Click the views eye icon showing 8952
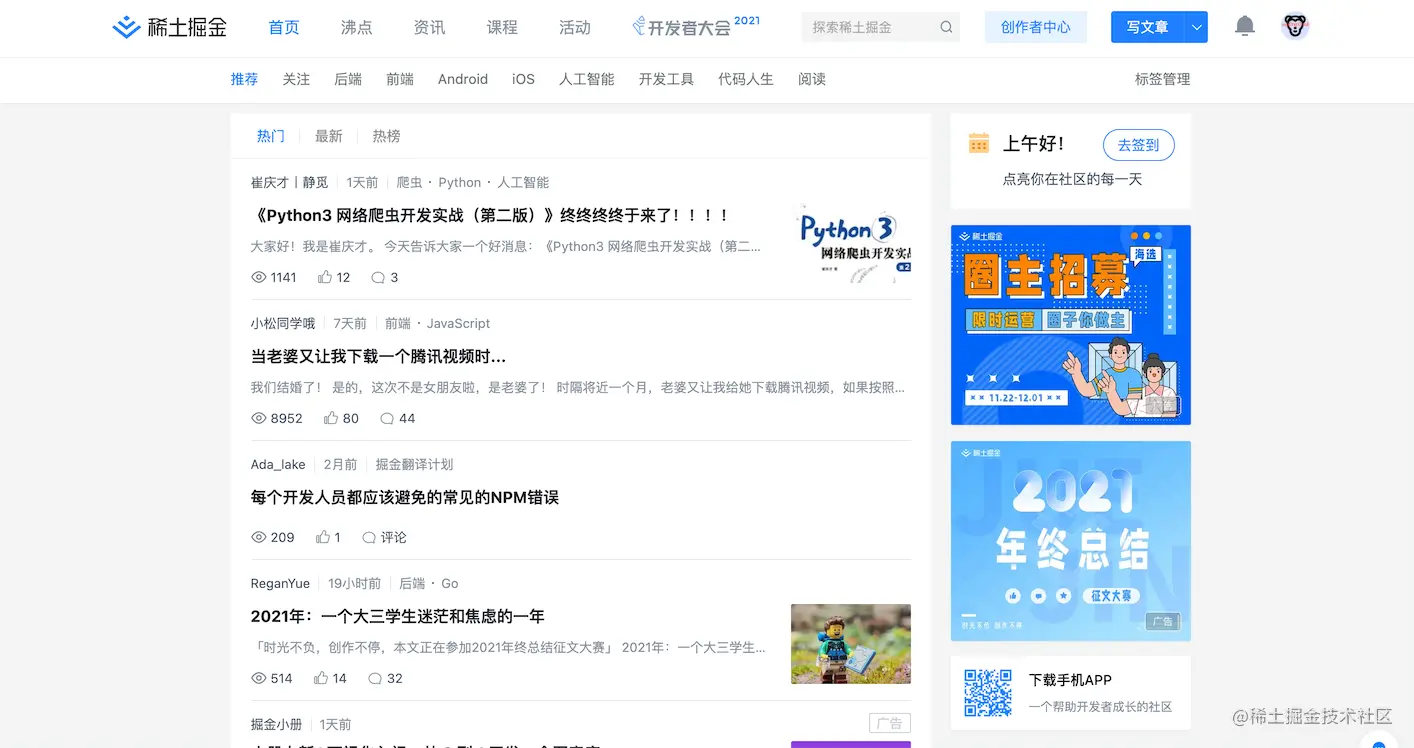The height and width of the screenshot is (748, 1414). [x=258, y=418]
